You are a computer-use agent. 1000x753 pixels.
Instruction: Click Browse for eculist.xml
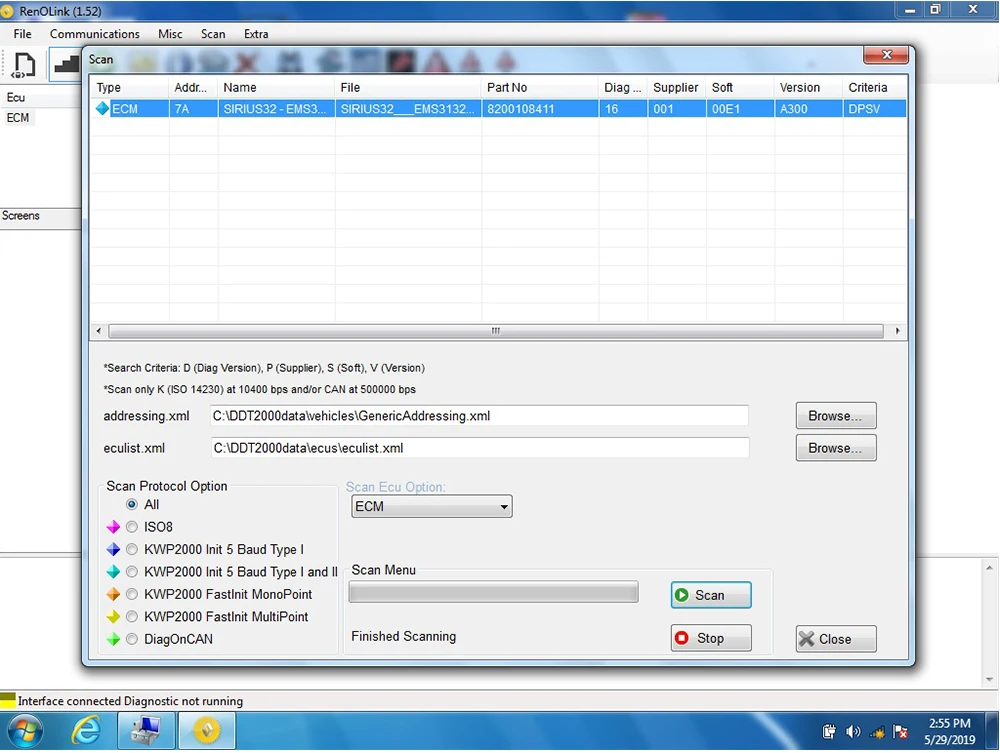[835, 448]
